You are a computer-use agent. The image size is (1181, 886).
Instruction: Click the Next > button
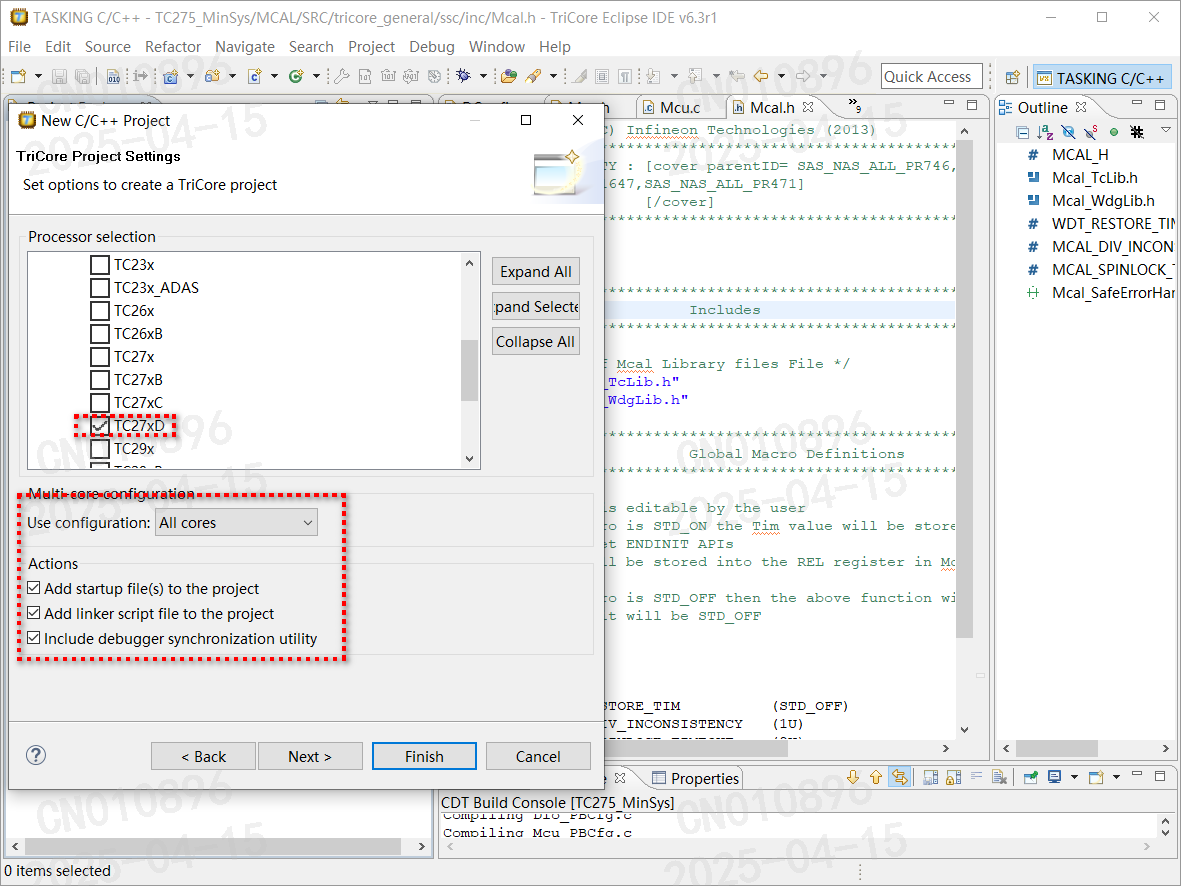[310, 756]
